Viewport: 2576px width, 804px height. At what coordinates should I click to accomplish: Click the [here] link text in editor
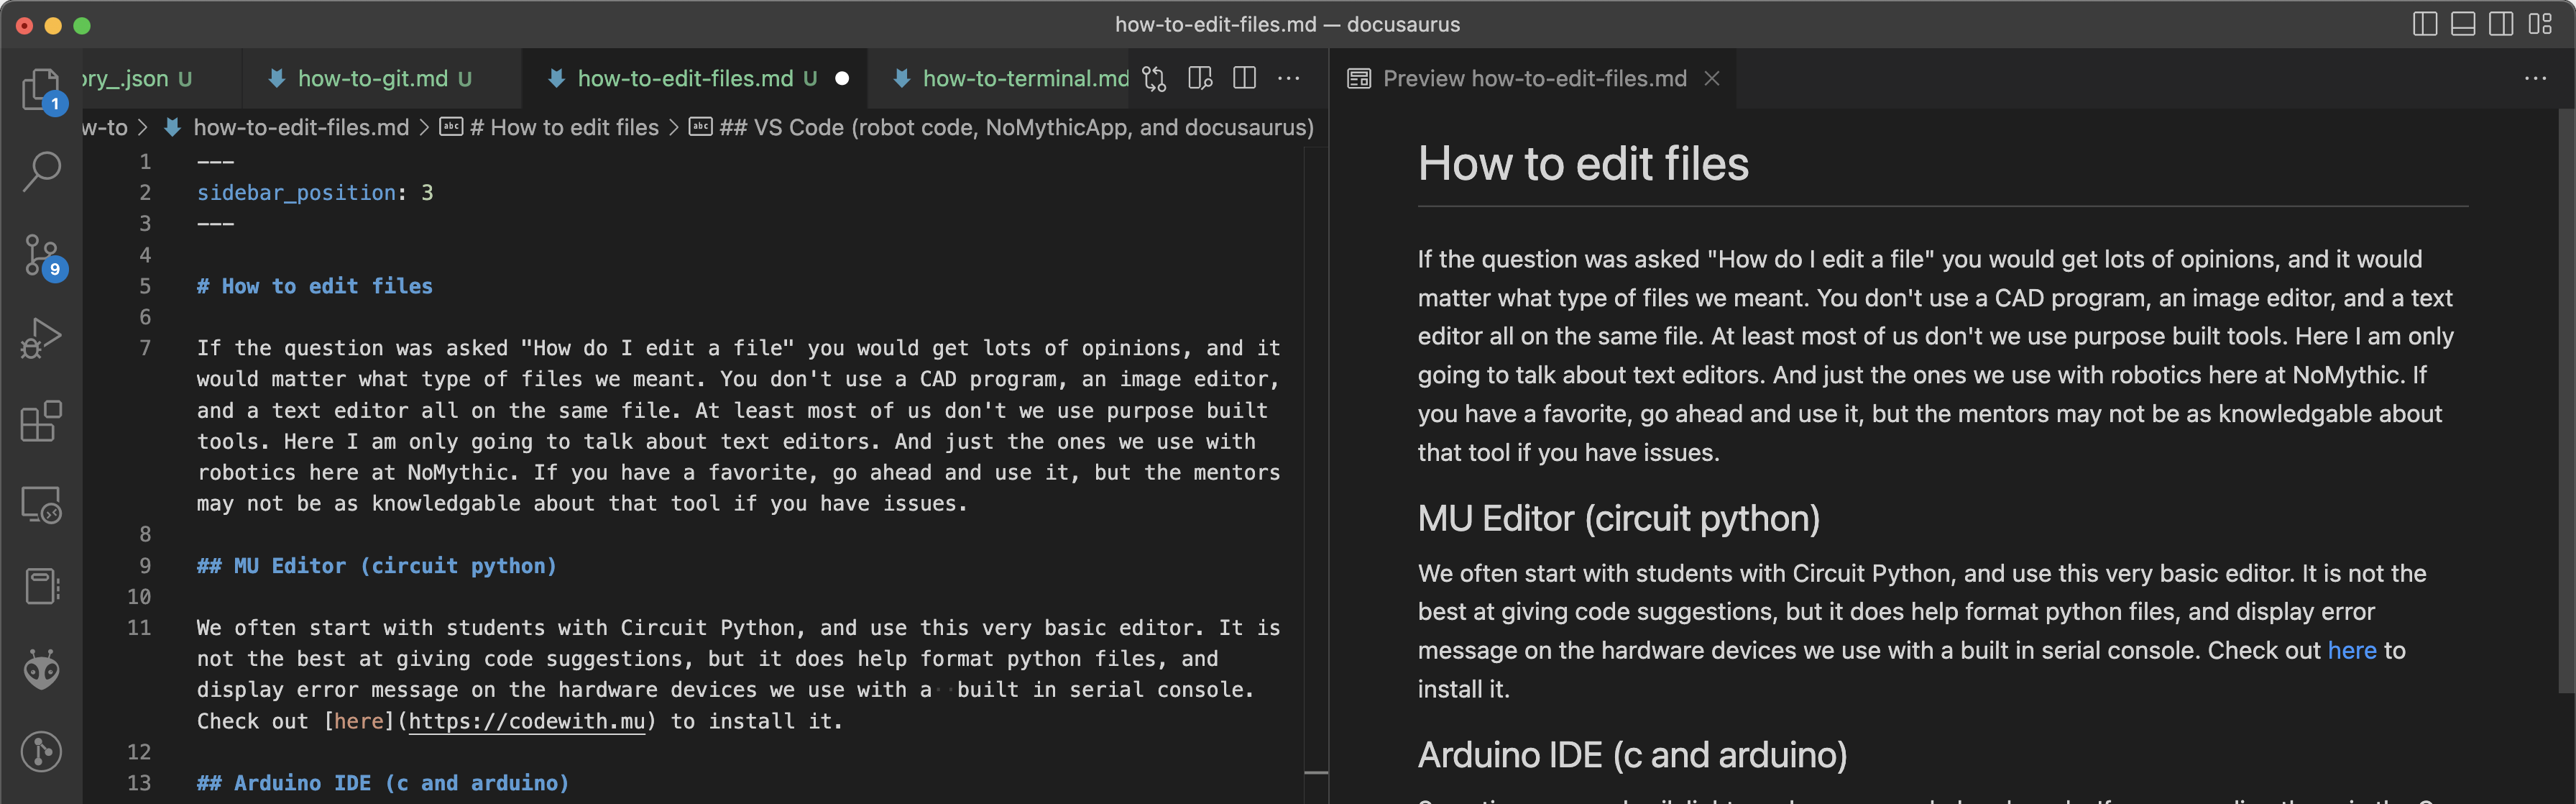click(x=358, y=721)
